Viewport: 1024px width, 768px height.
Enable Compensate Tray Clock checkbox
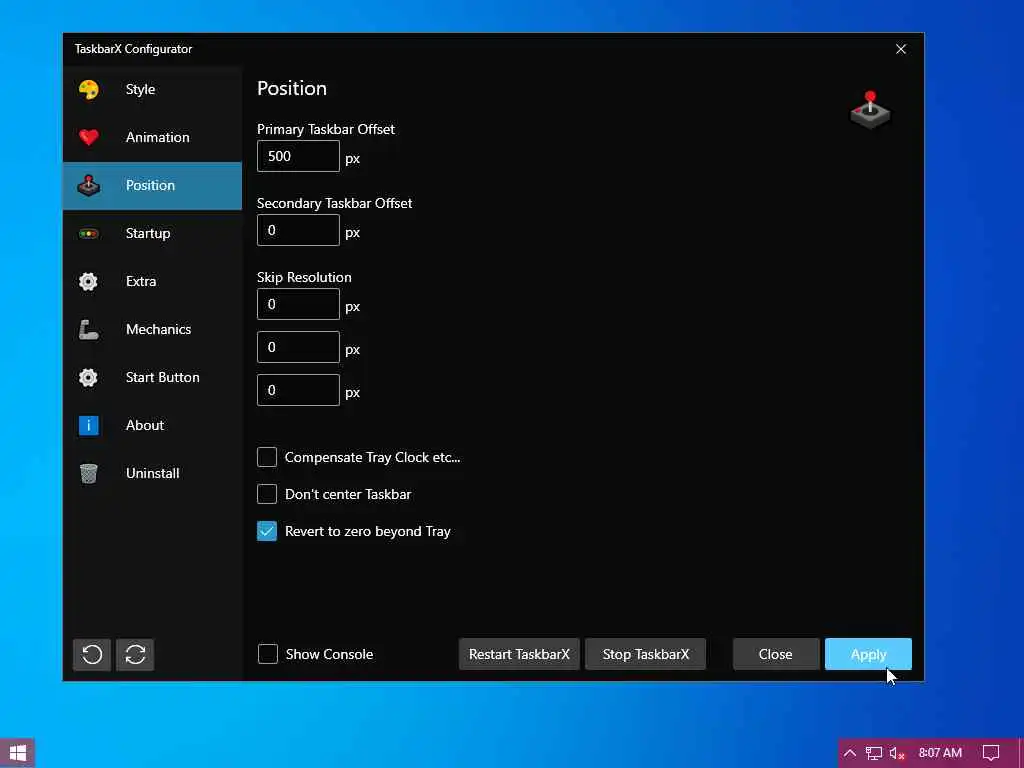click(x=267, y=457)
